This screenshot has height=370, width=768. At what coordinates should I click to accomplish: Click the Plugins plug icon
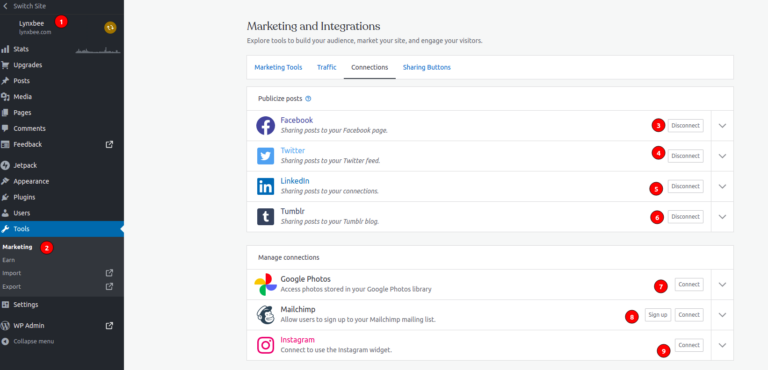tap(5, 197)
